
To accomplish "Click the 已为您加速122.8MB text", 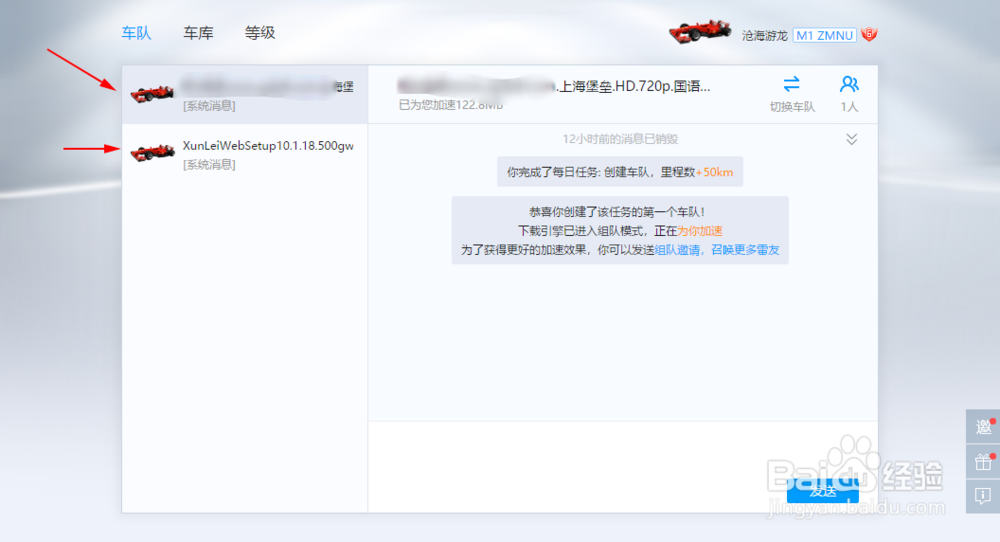I will [x=451, y=105].
